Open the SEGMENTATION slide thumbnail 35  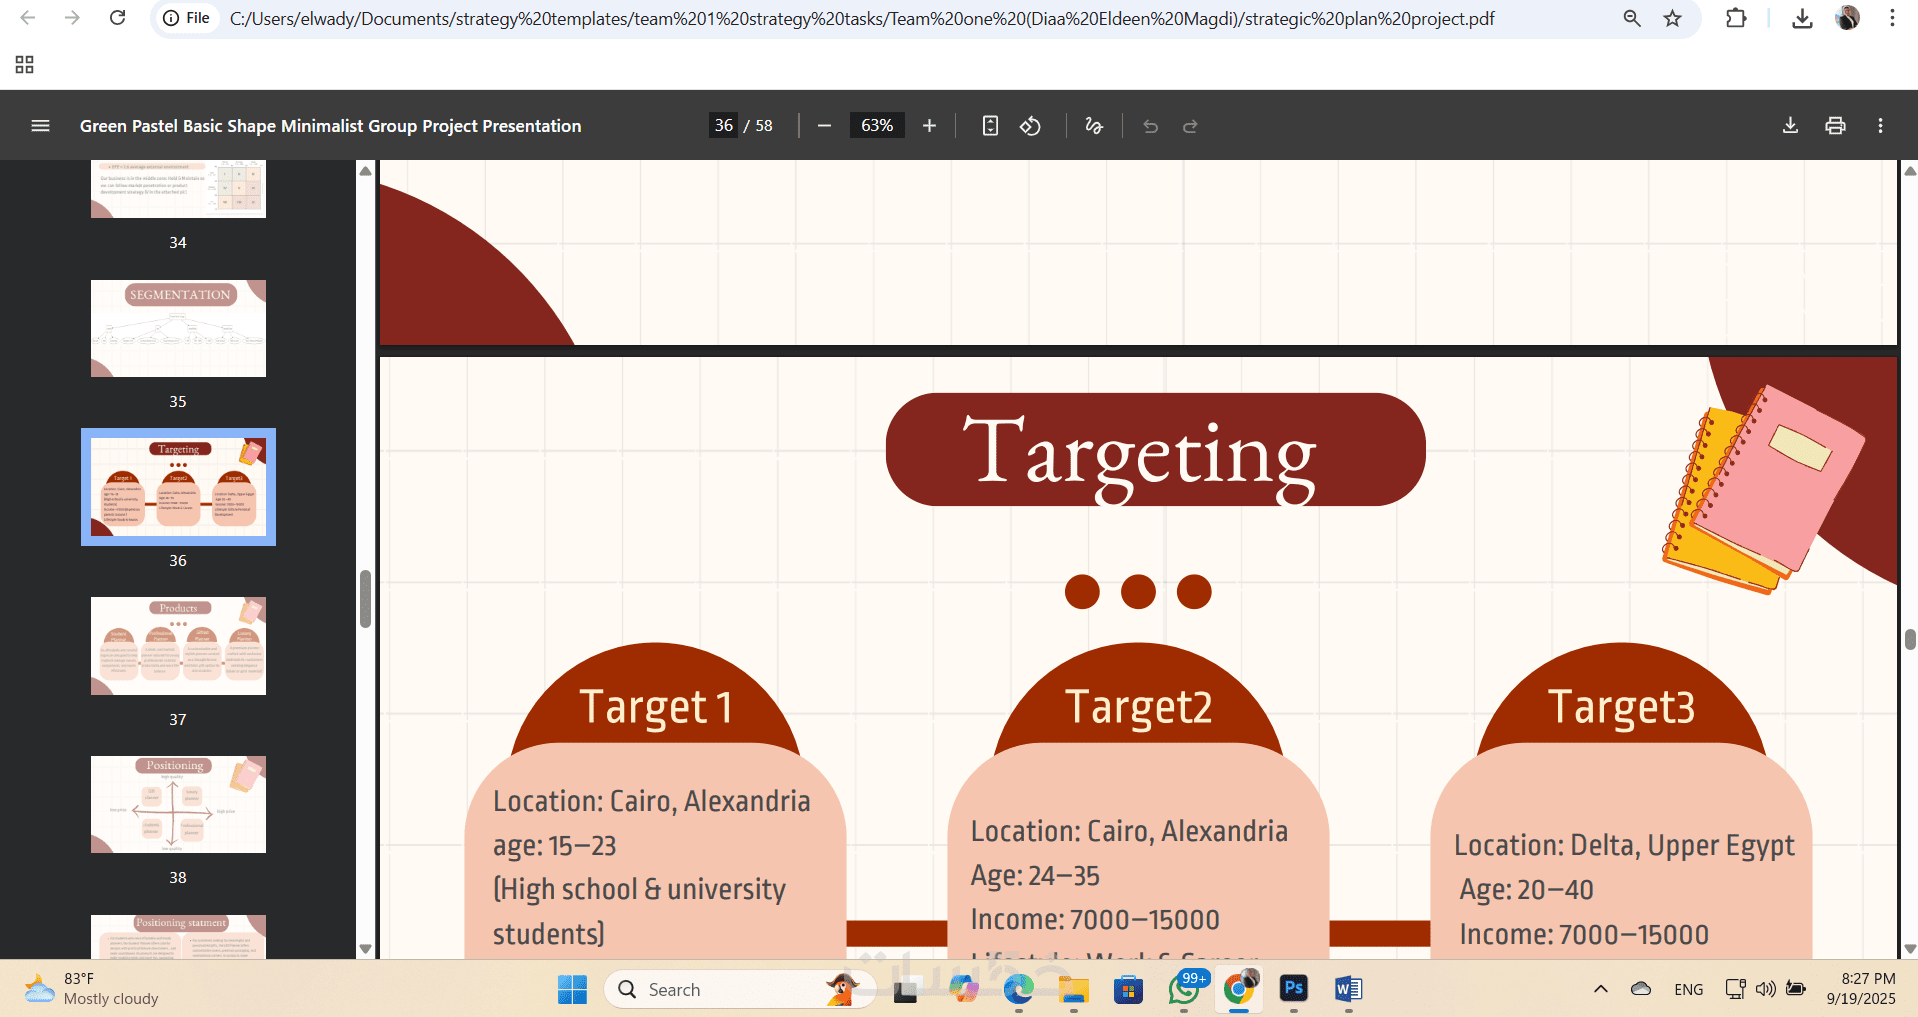tap(178, 328)
